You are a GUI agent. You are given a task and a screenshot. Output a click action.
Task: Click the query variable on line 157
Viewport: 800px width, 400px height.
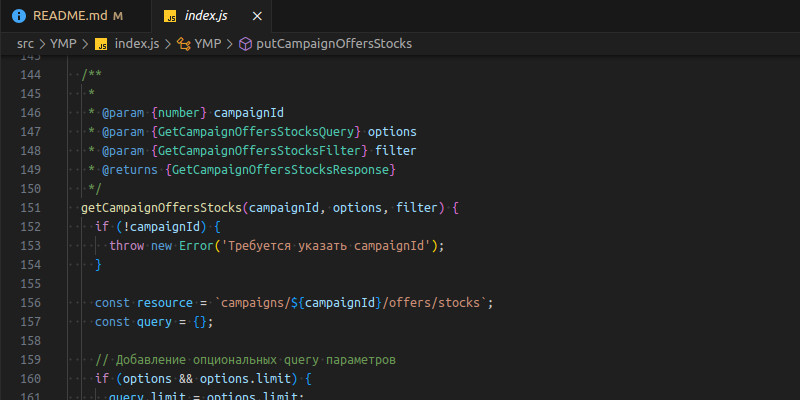pos(155,322)
